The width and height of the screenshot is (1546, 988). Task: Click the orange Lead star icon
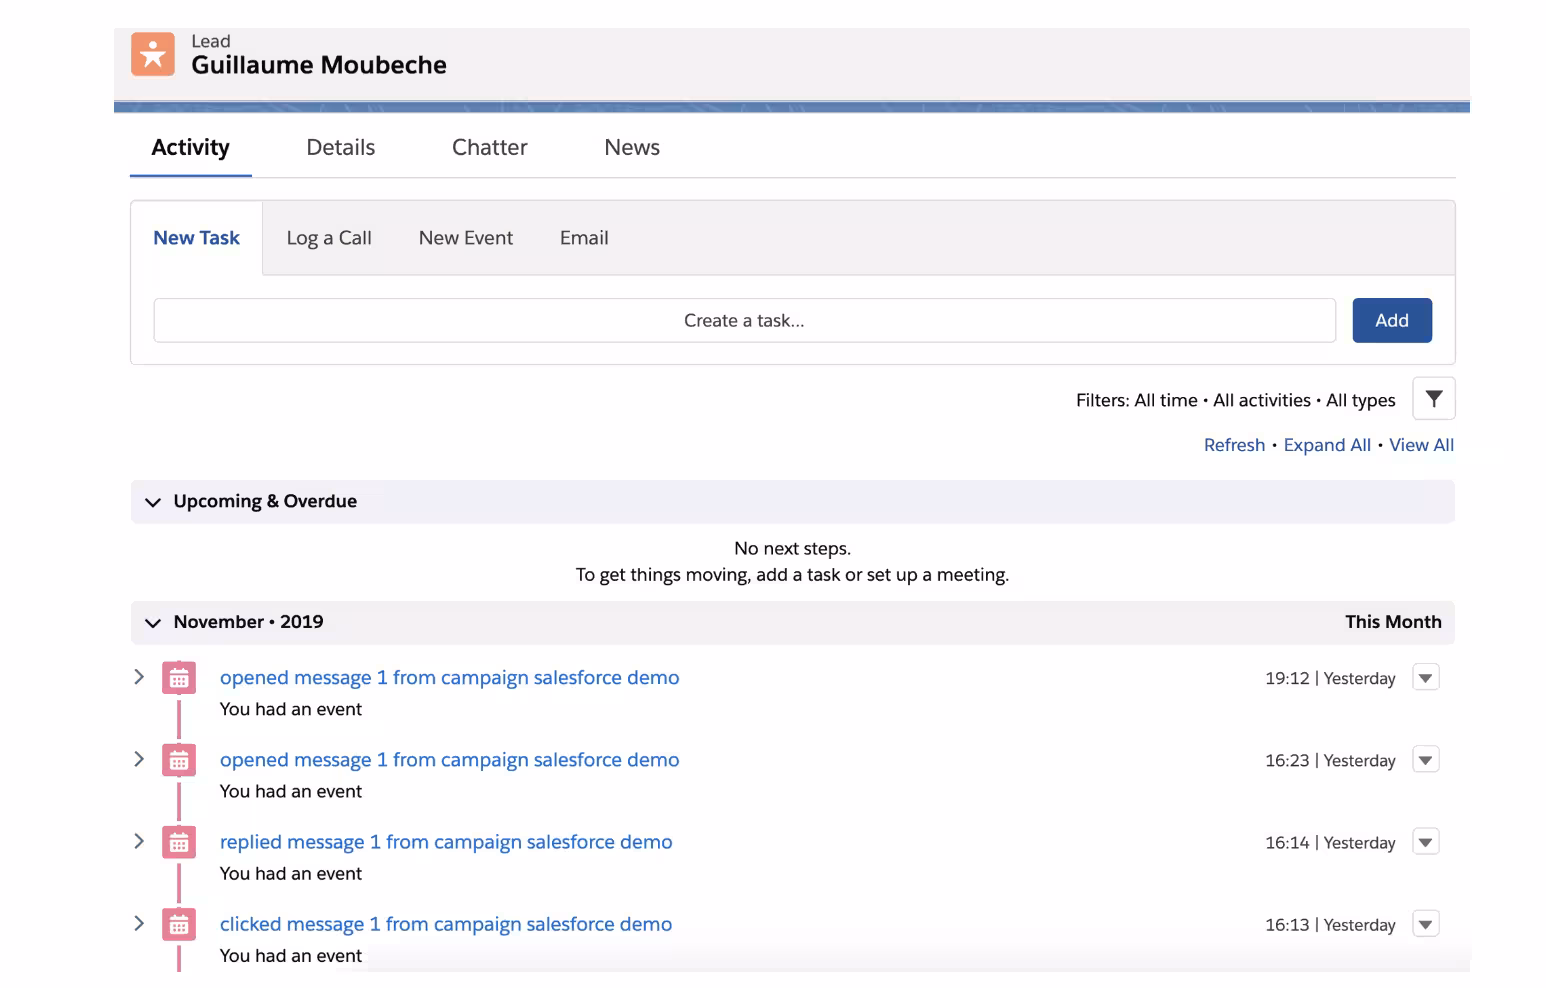pyautogui.click(x=153, y=55)
